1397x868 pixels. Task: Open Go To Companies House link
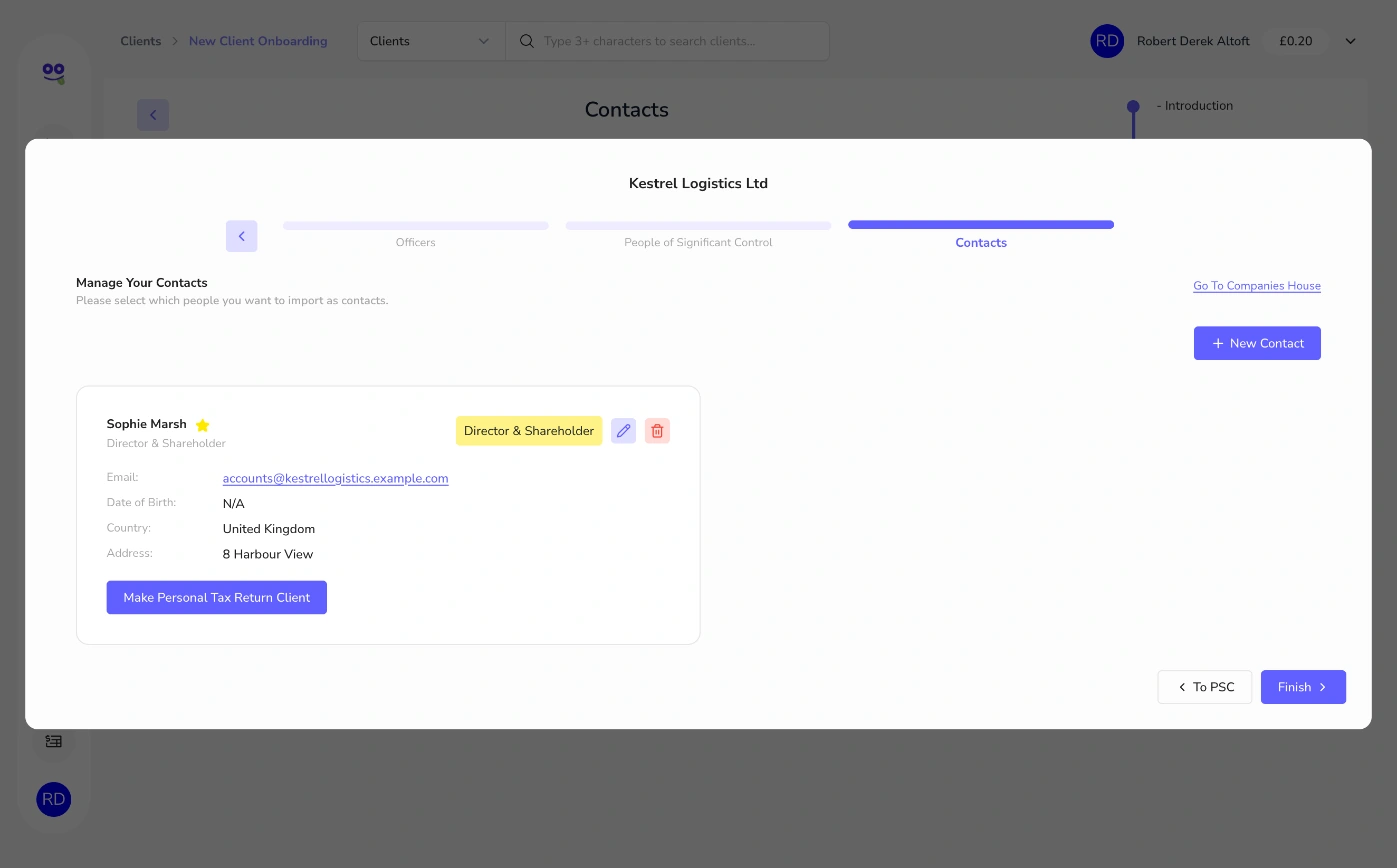(1257, 286)
